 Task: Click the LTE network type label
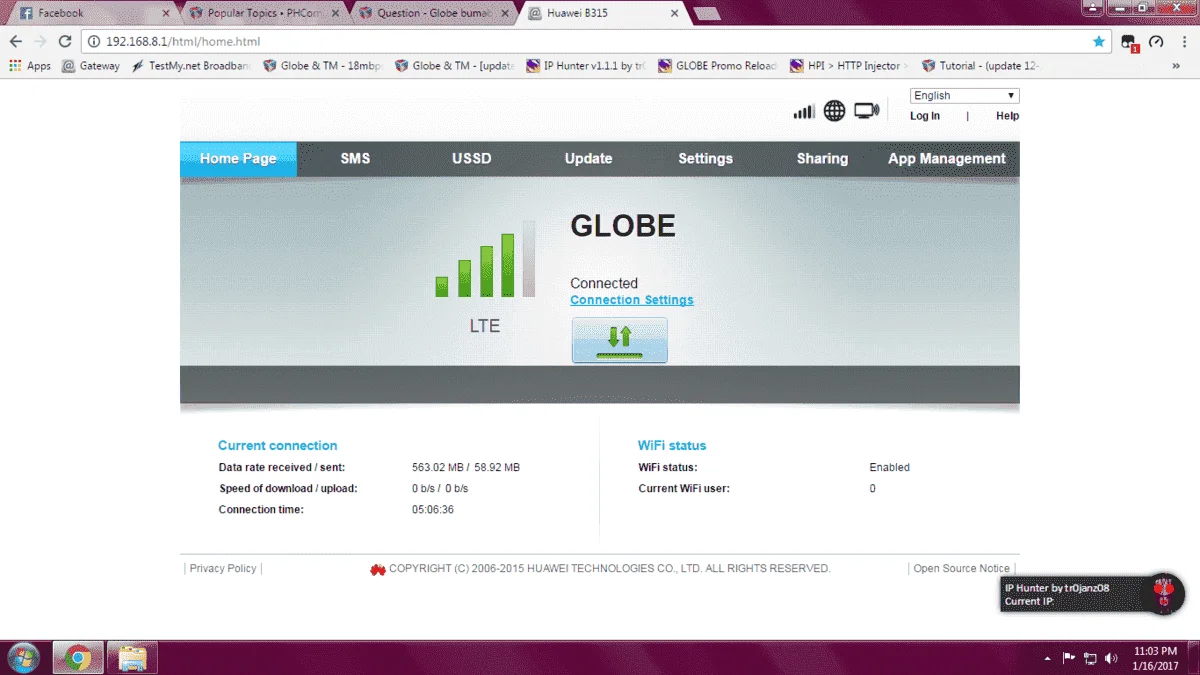click(x=485, y=326)
